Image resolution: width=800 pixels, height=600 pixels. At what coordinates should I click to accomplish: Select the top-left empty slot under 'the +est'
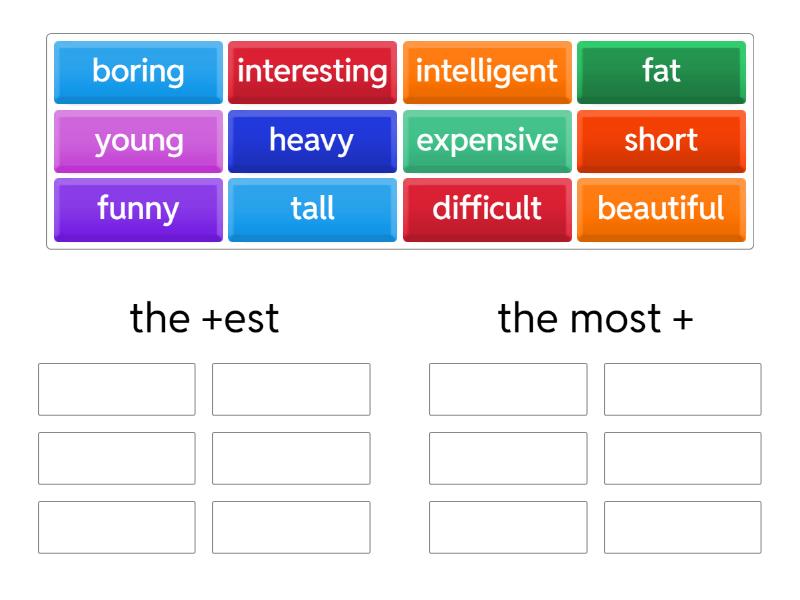(x=116, y=389)
